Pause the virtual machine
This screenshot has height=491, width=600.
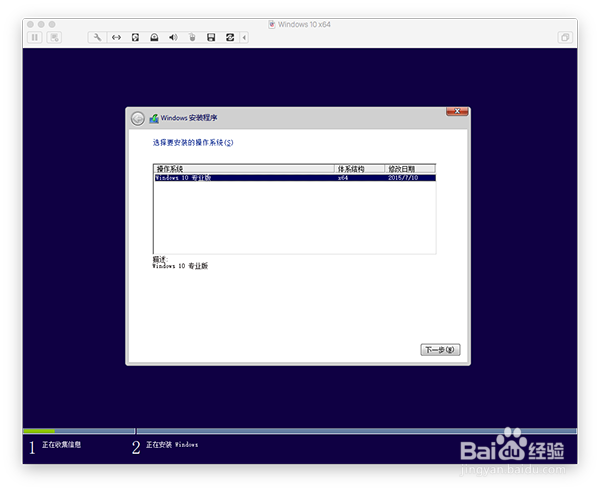click(35, 37)
